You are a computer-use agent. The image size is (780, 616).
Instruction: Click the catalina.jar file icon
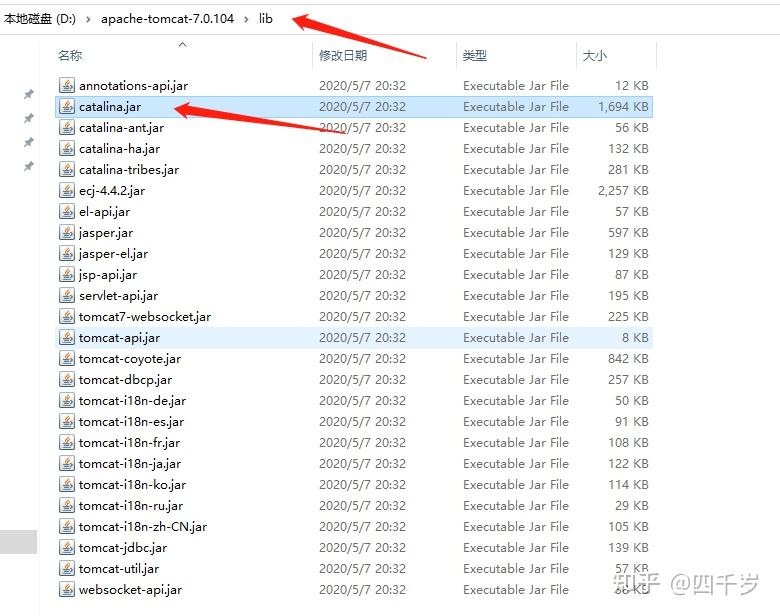[x=67, y=106]
